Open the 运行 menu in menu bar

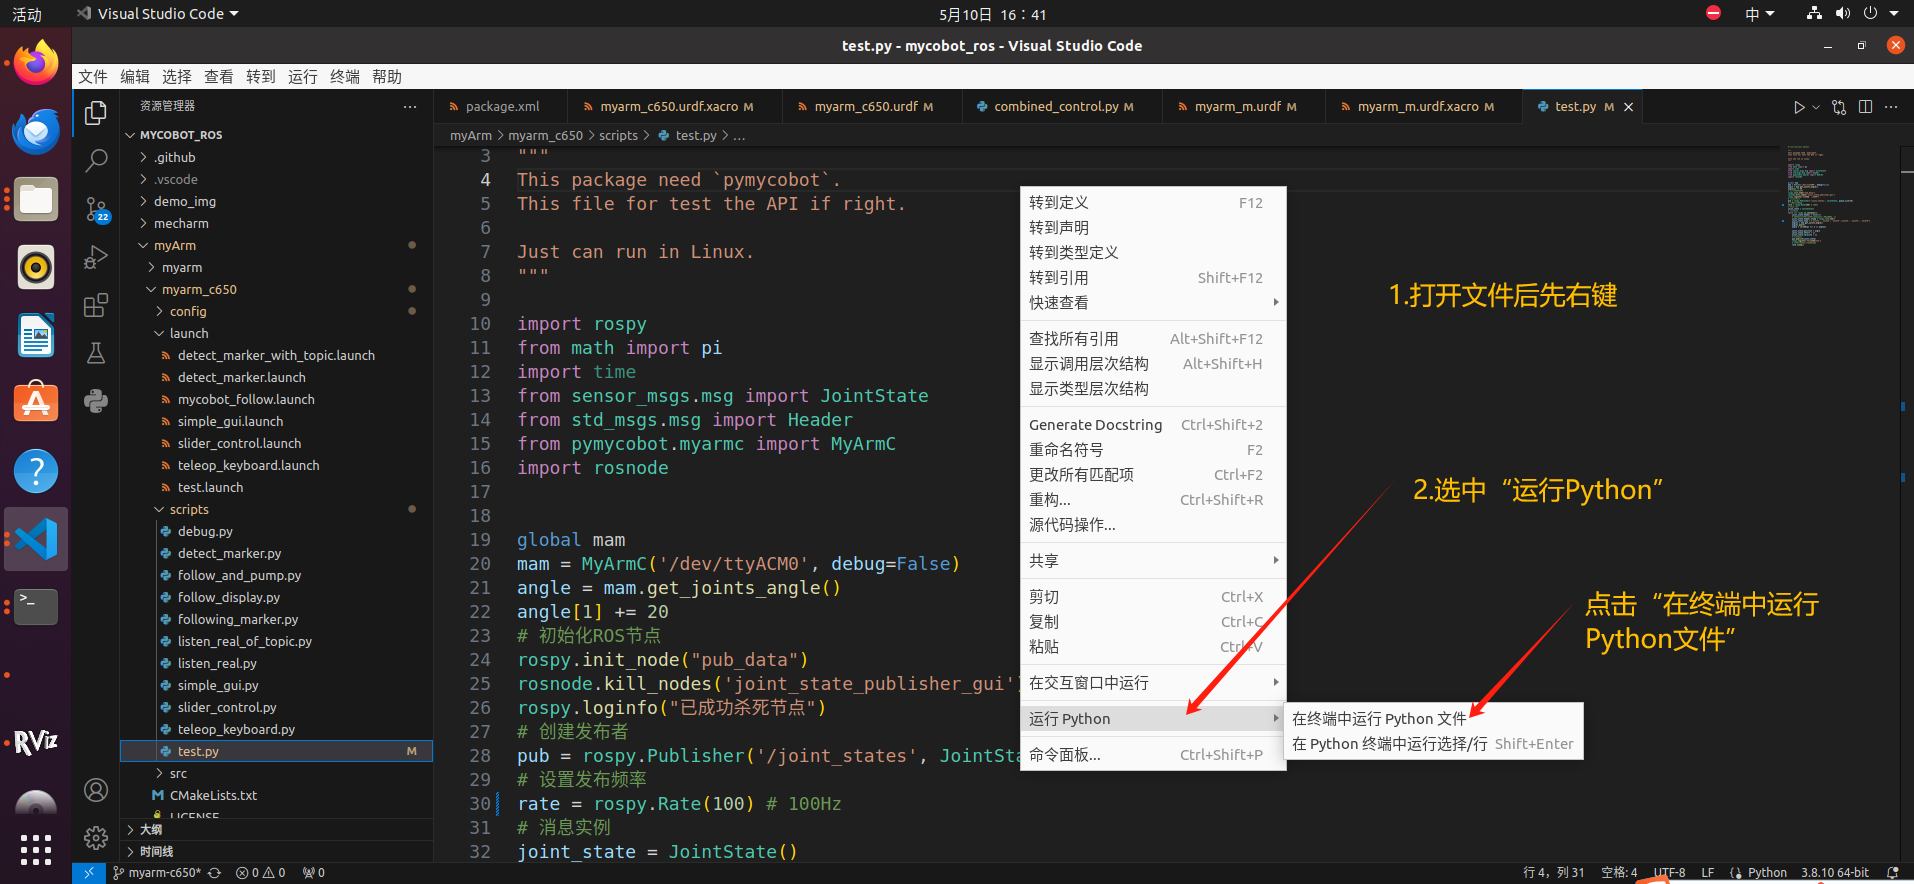(303, 77)
